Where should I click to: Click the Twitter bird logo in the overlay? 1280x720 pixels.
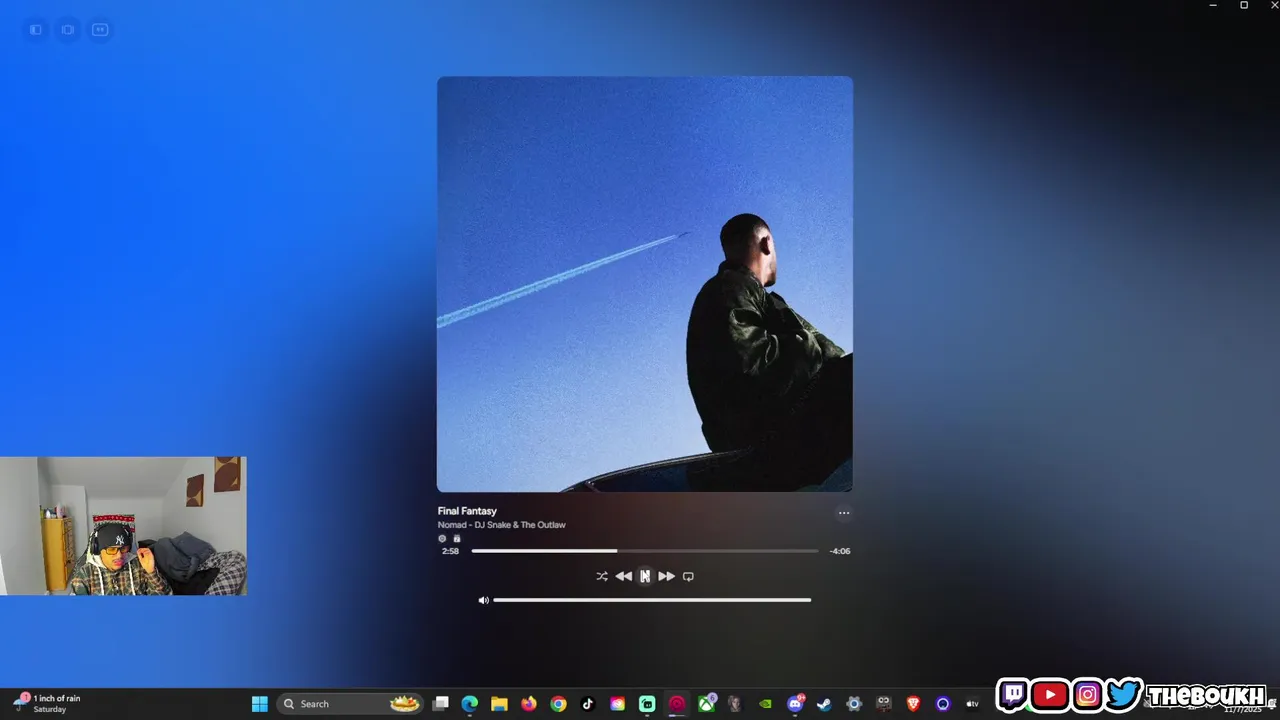(x=1124, y=694)
